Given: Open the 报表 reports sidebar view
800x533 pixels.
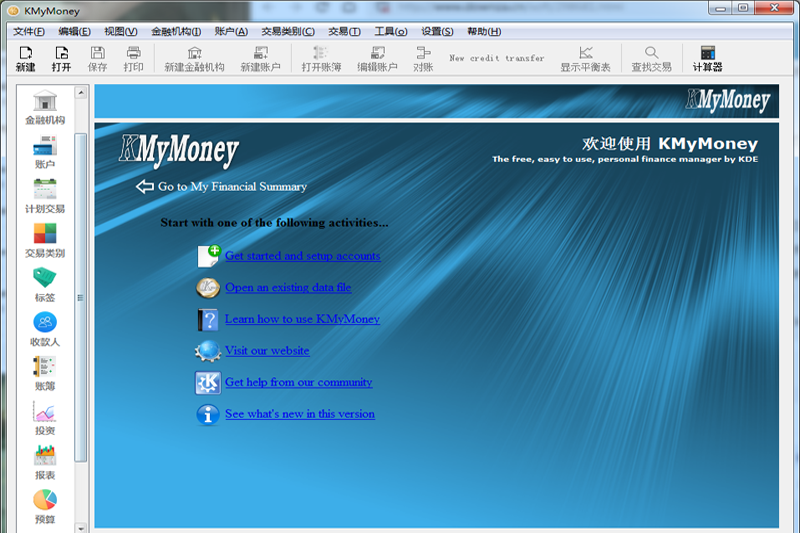Looking at the screenshot, I should tap(45, 461).
